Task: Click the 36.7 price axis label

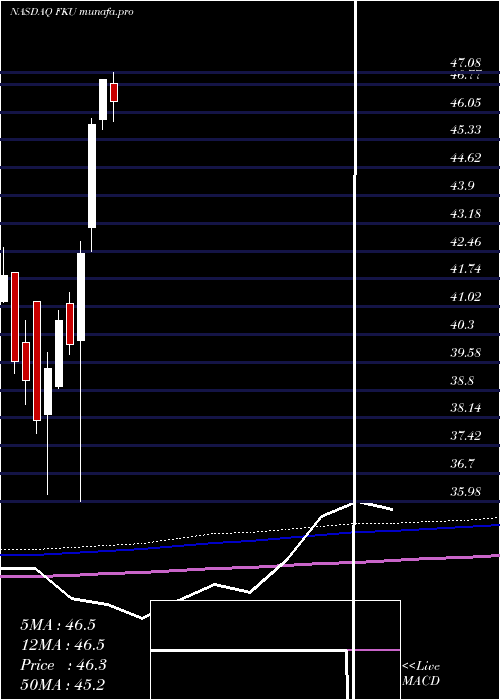Action: (x=462, y=464)
